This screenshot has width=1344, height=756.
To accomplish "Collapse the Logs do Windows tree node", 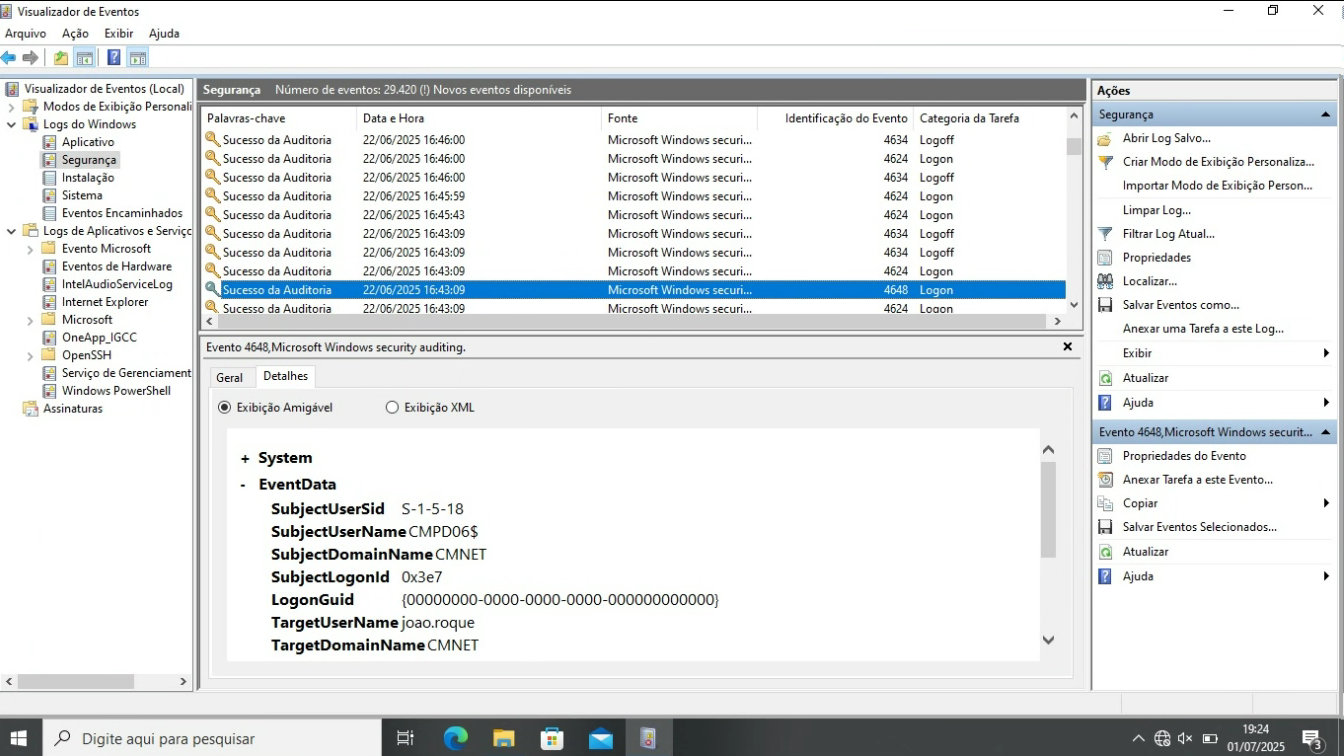I will click(11, 125).
